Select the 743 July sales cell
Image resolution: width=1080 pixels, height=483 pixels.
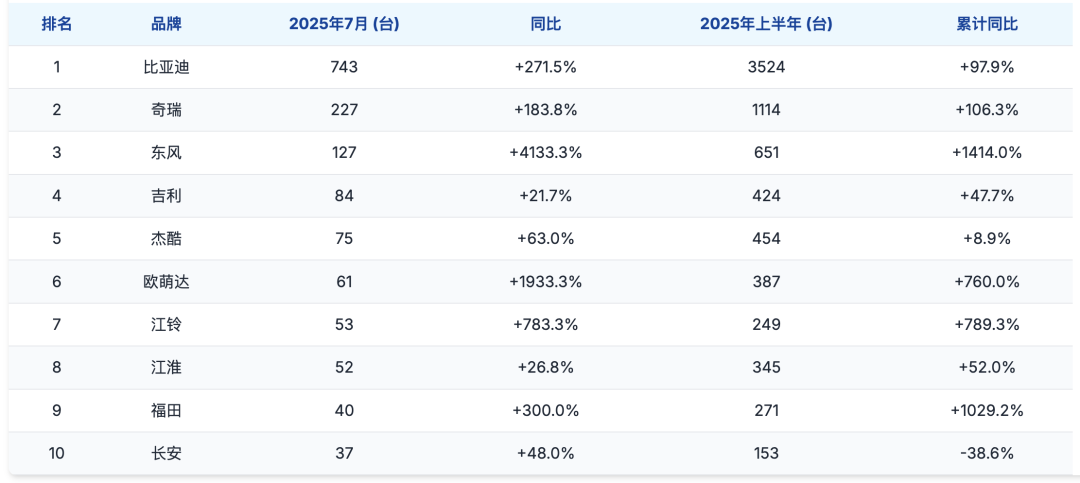pos(344,67)
